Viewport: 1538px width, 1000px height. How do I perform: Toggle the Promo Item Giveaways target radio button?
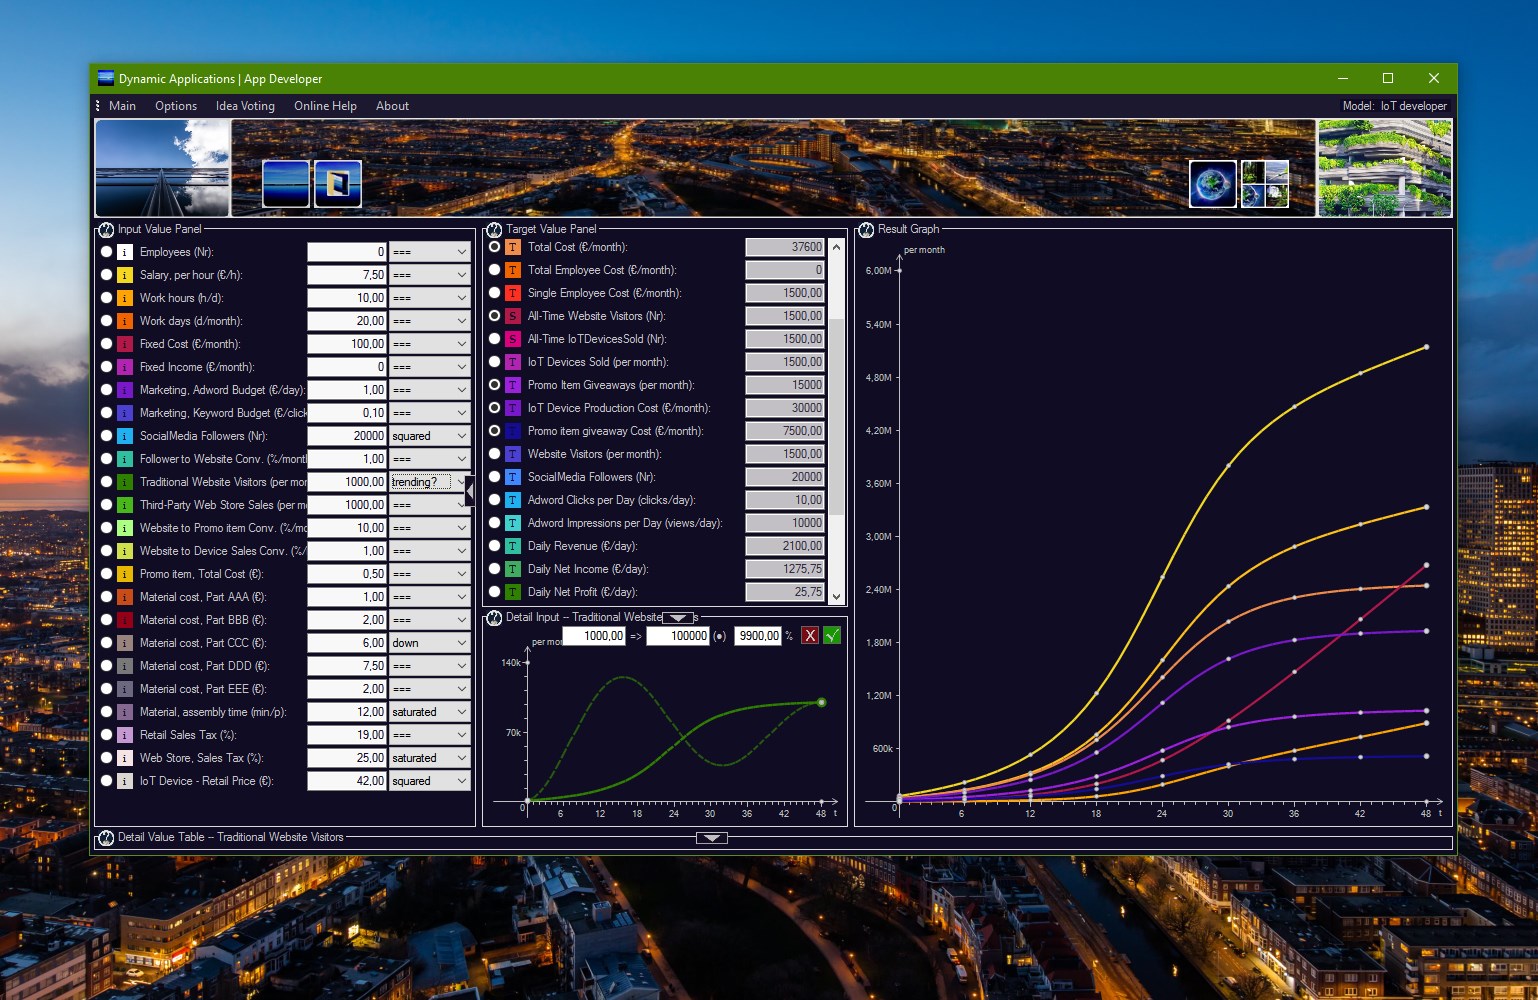494,385
